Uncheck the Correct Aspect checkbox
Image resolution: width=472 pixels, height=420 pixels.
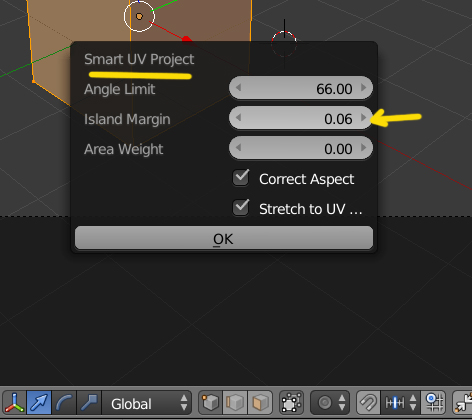[241, 178]
